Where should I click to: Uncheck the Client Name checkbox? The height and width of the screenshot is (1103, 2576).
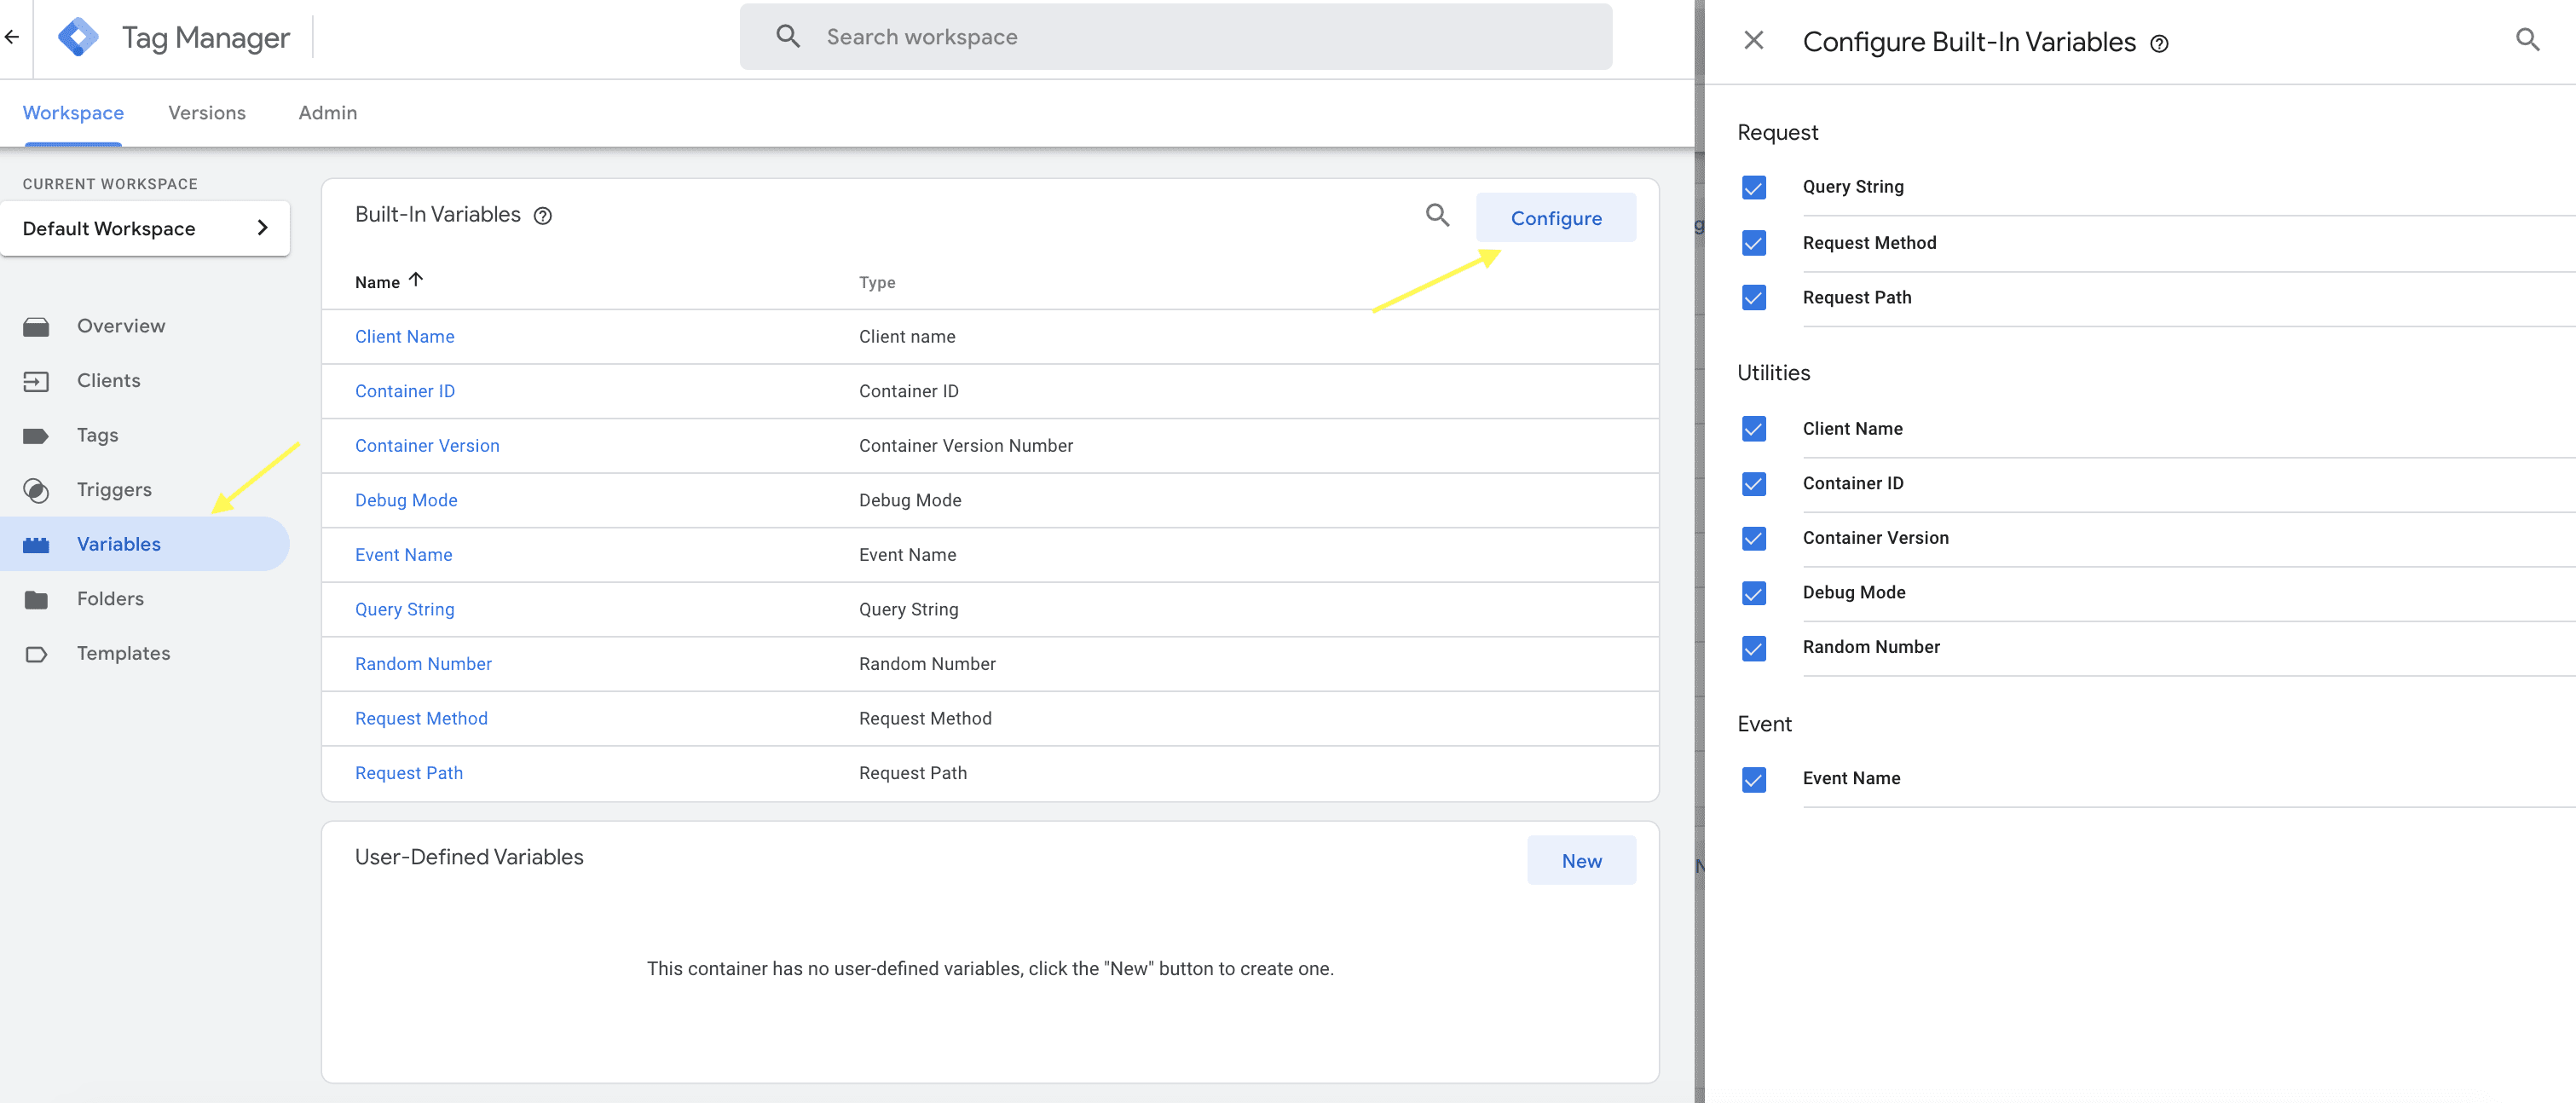1753,429
